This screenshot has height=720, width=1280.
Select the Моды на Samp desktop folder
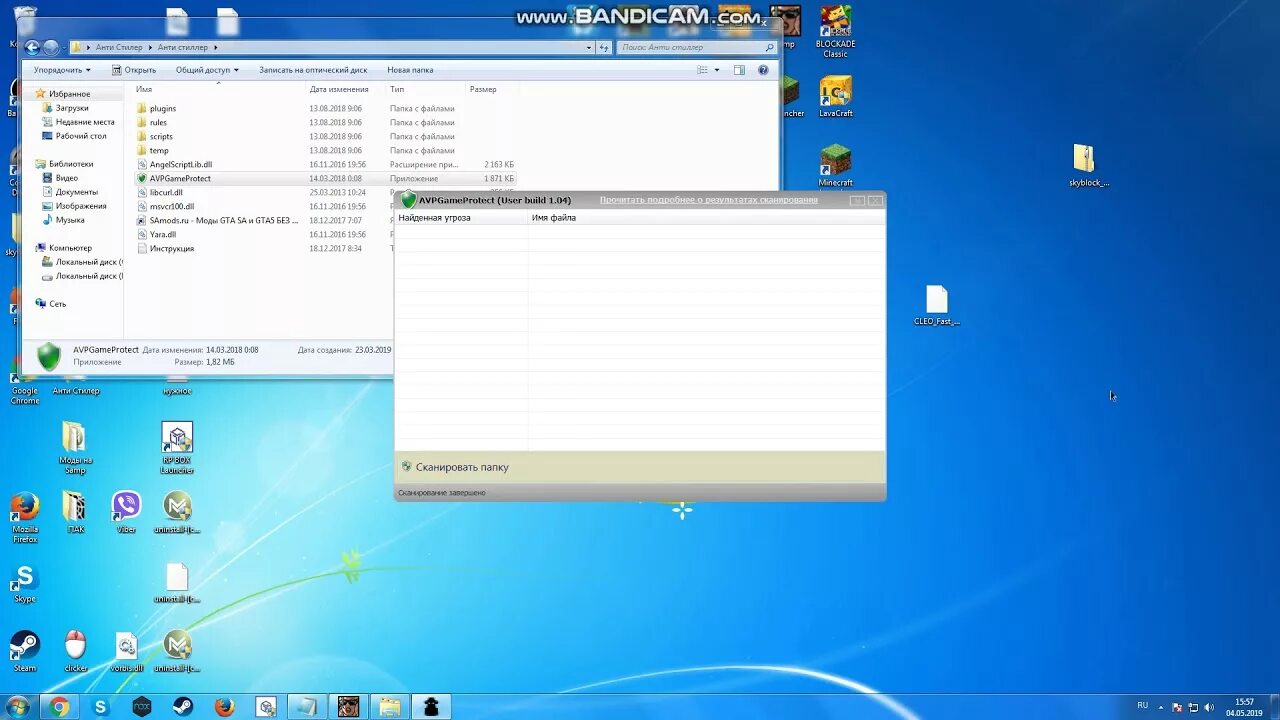click(75, 448)
